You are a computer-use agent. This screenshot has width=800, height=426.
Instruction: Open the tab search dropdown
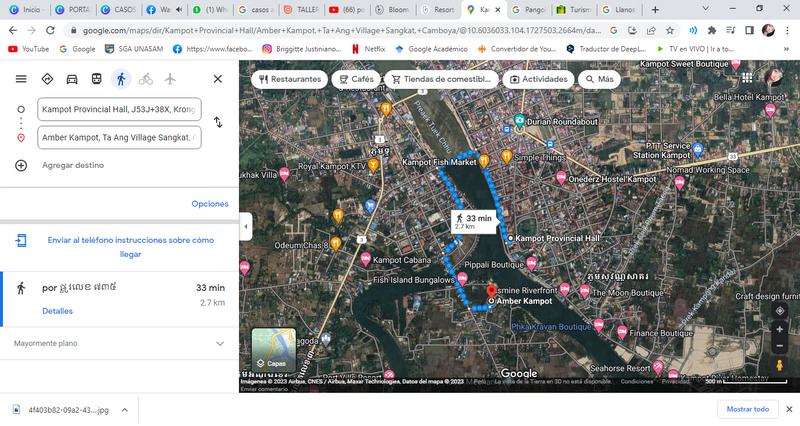point(706,9)
